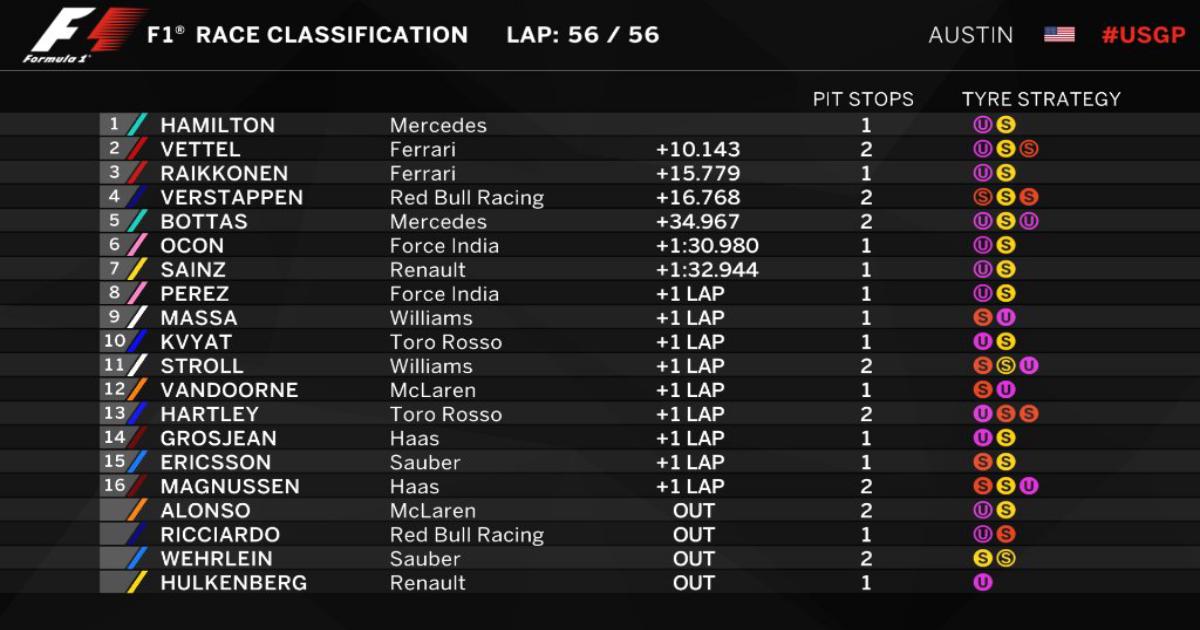1200x630 pixels.
Task: Click Ocon's gap time +1:30.980
Action: pyautogui.click(x=707, y=245)
